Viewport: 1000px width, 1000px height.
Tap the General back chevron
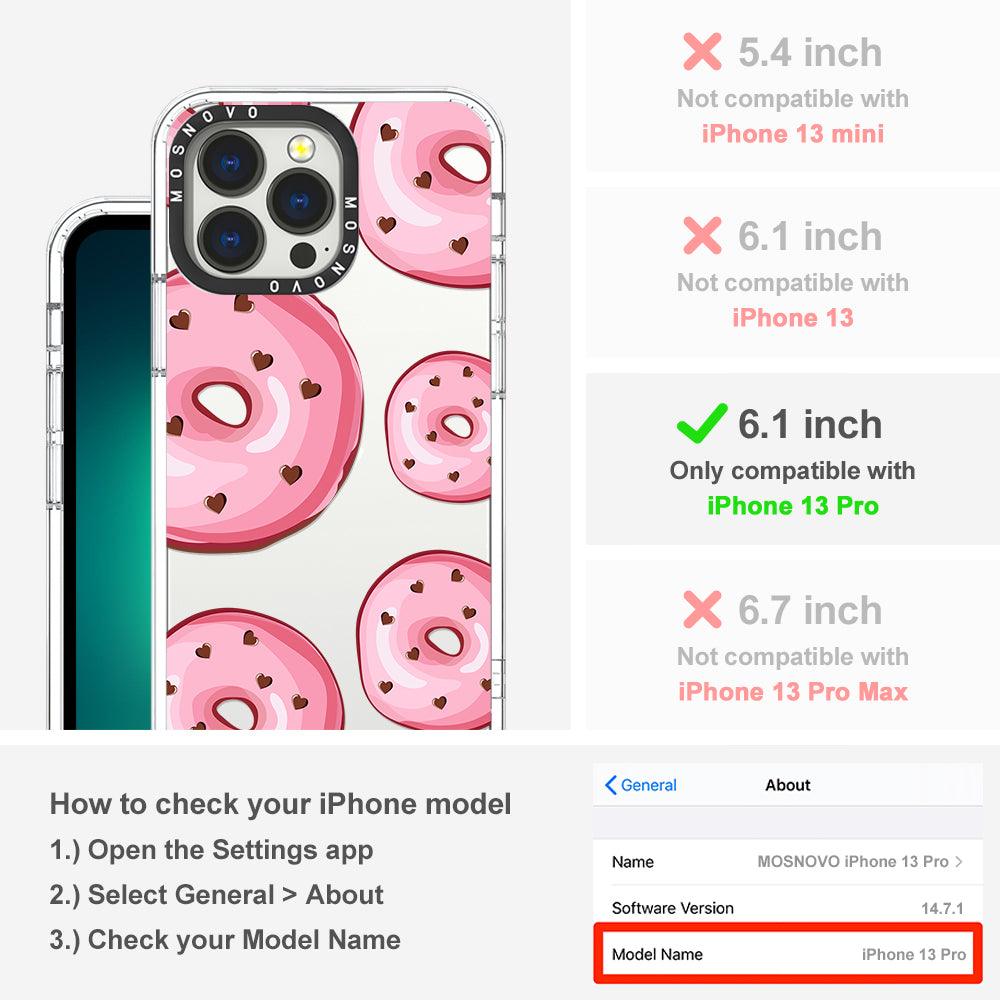610,785
